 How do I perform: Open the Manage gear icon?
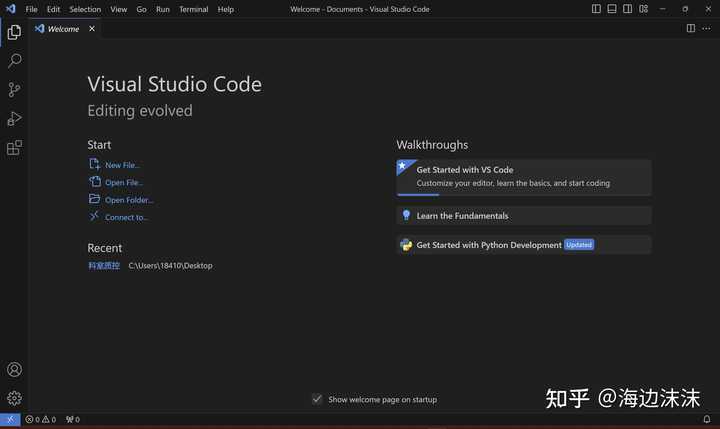[x=14, y=398]
